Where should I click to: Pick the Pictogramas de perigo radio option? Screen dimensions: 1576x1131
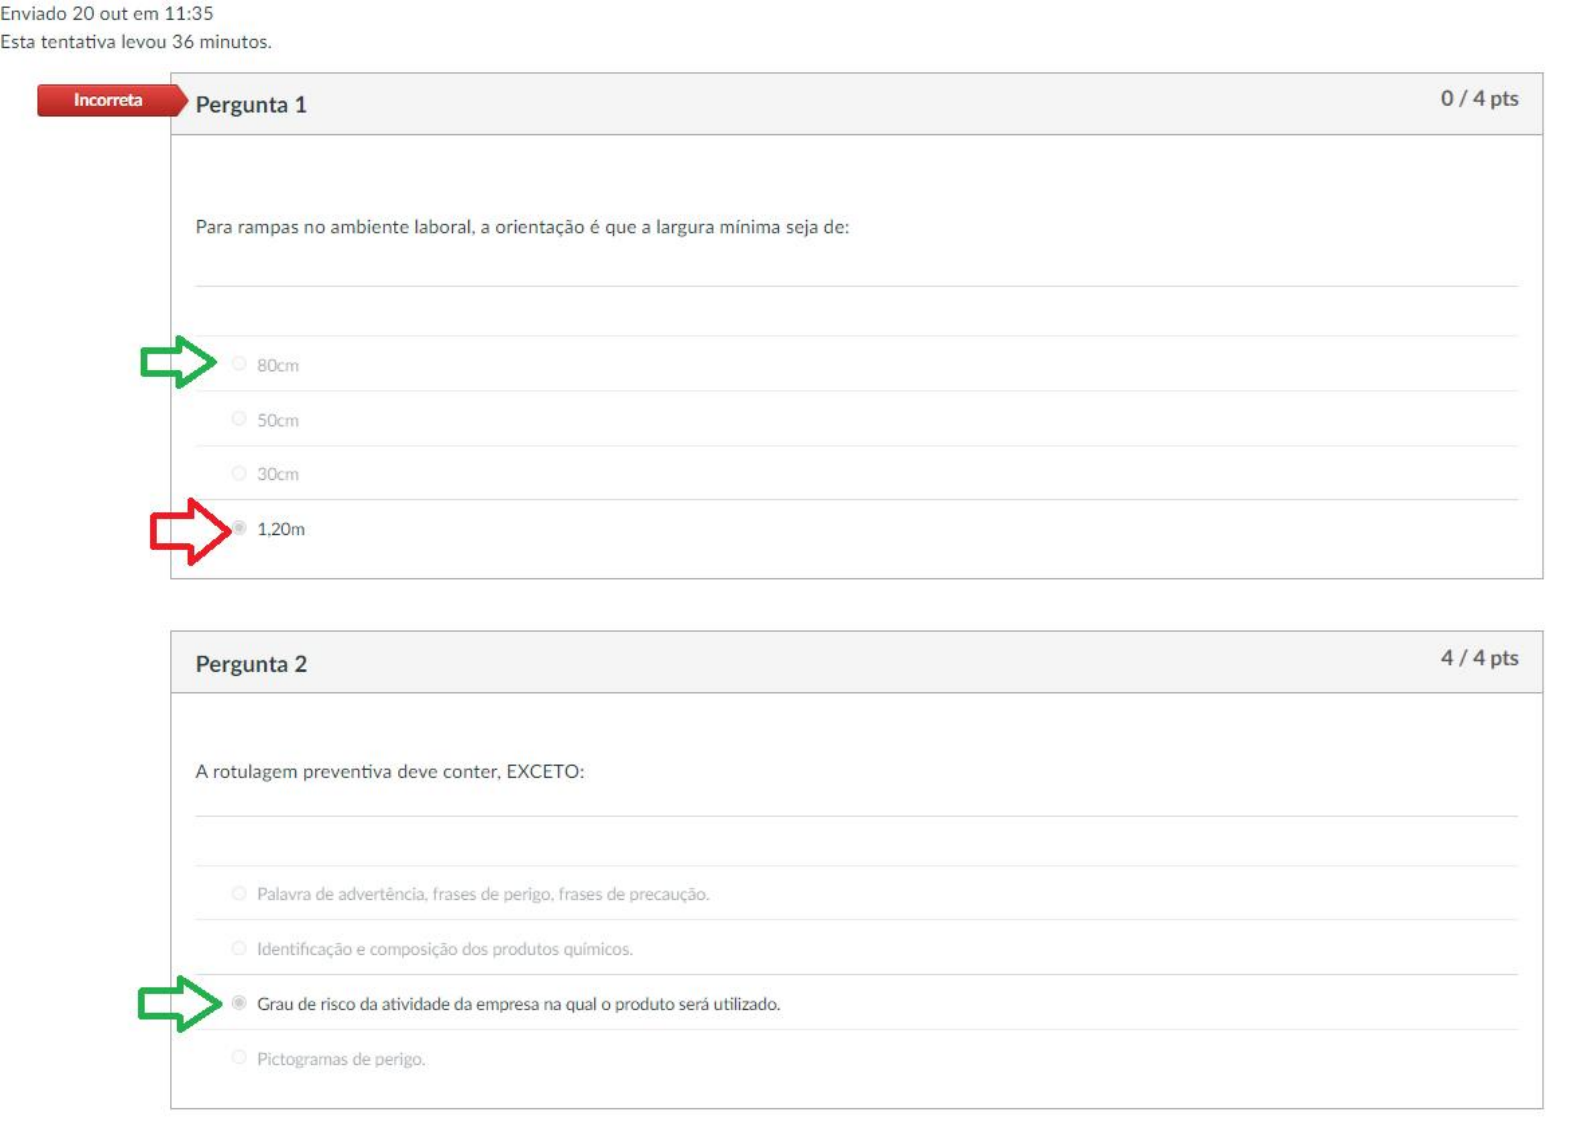pyautogui.click(x=239, y=1058)
